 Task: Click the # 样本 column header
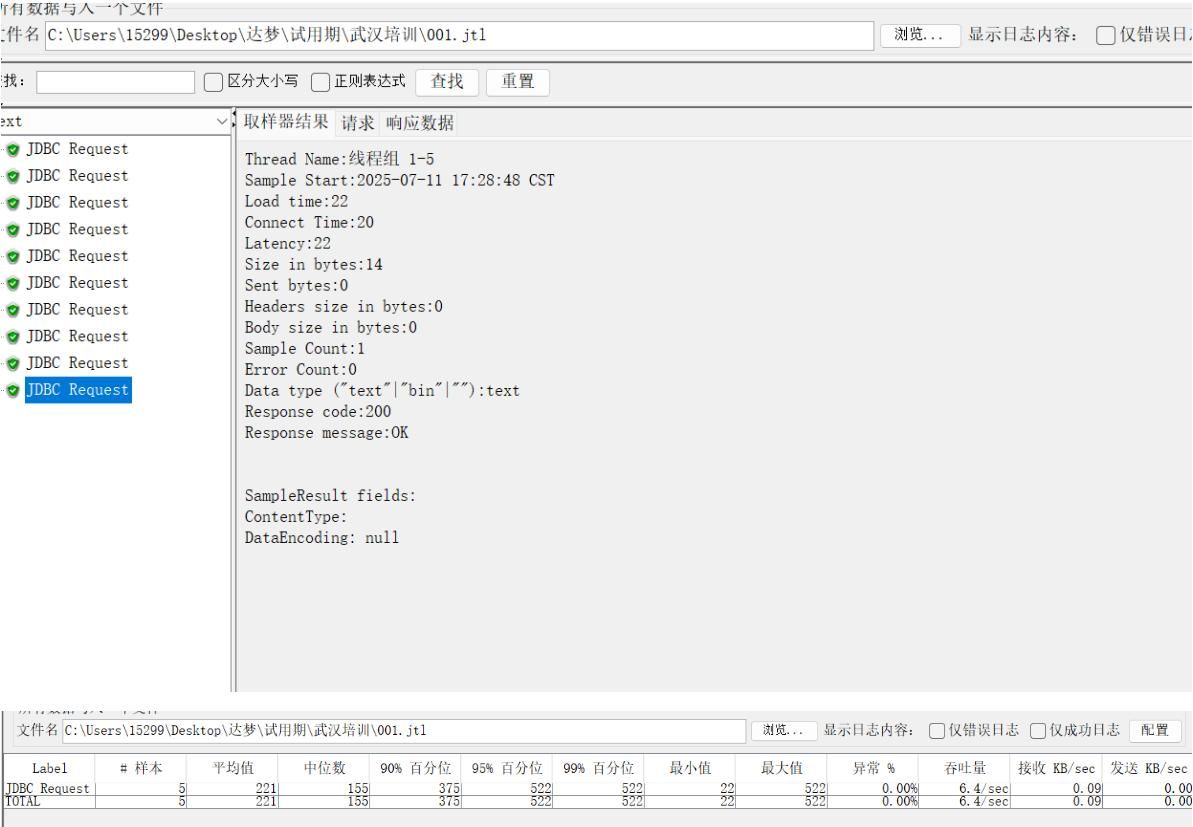click(x=141, y=768)
